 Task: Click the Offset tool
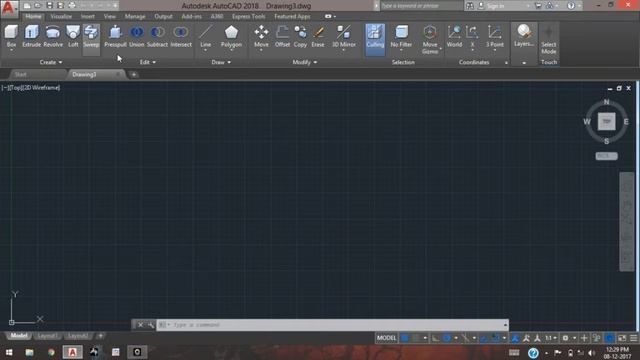point(282,36)
